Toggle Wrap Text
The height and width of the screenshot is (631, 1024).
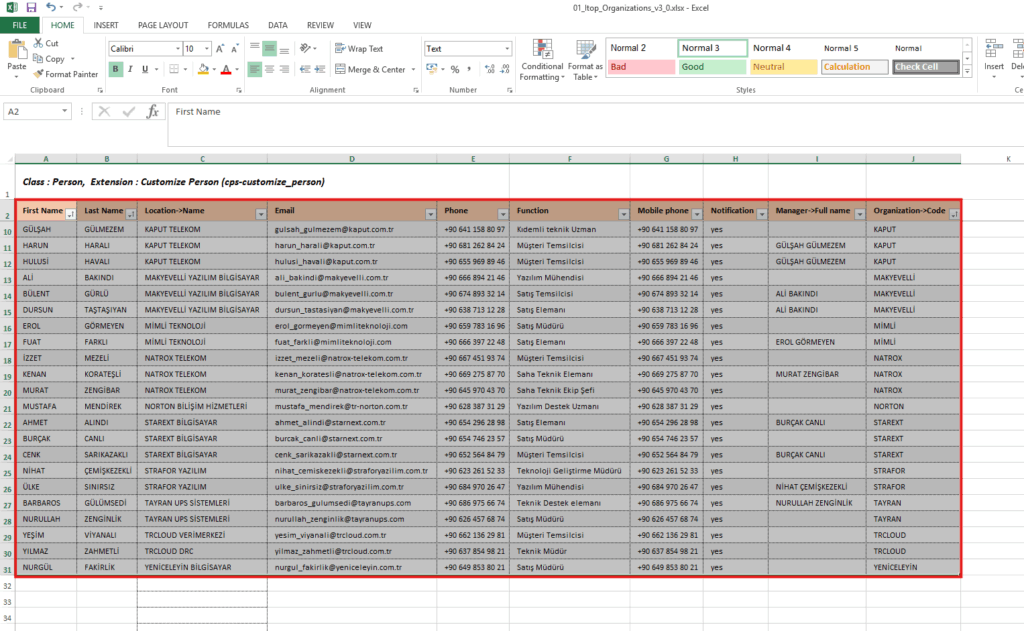(359, 48)
